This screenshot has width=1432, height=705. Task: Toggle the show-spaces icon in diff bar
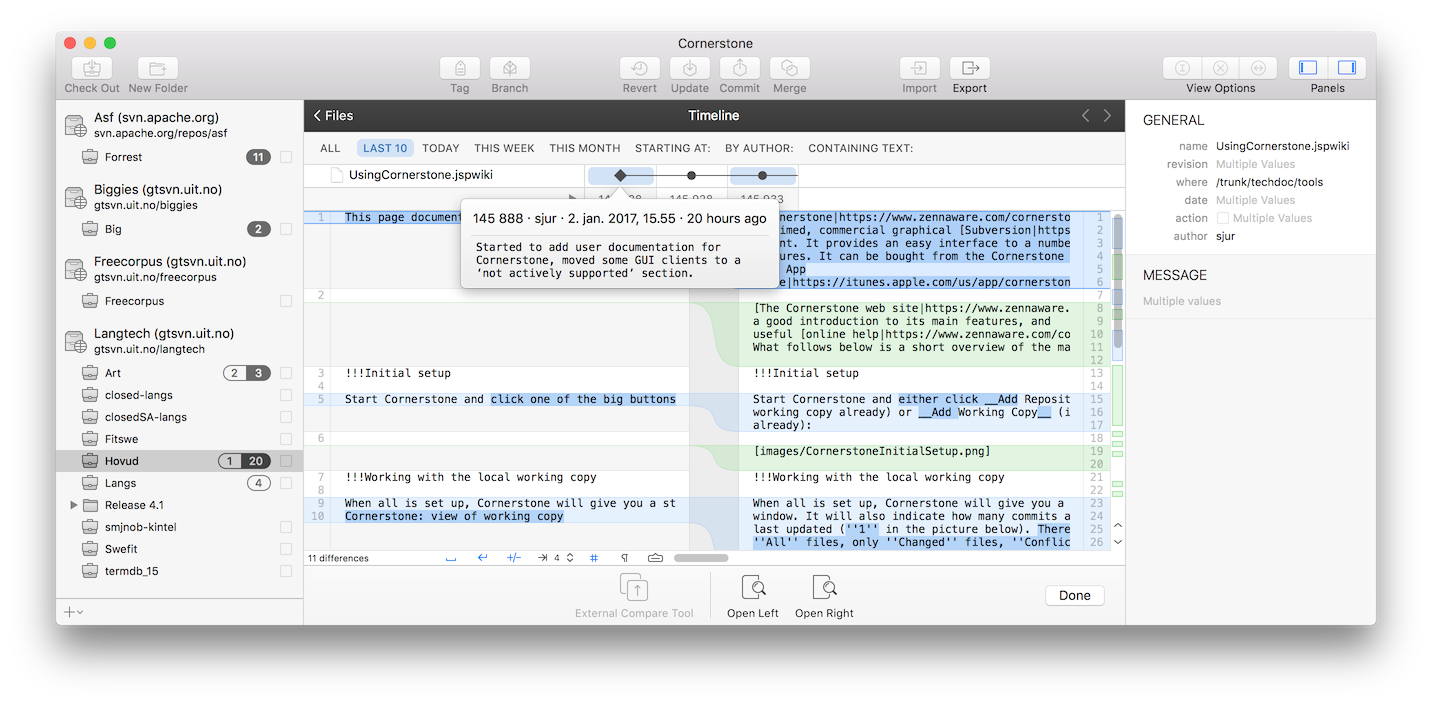tap(451, 558)
